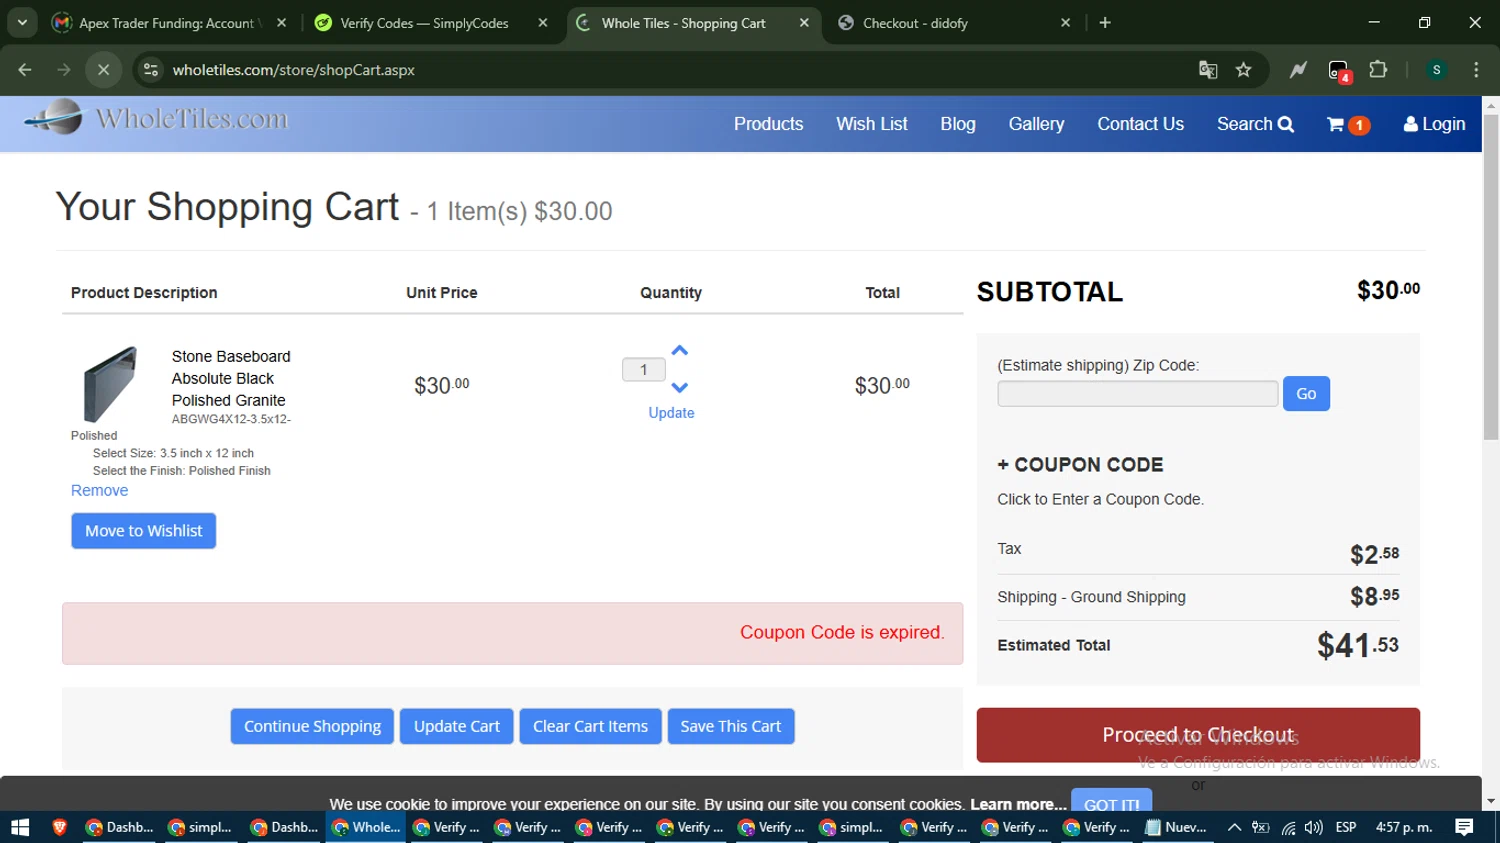
Task: Click the cookie Learn more link
Action: click(1018, 804)
